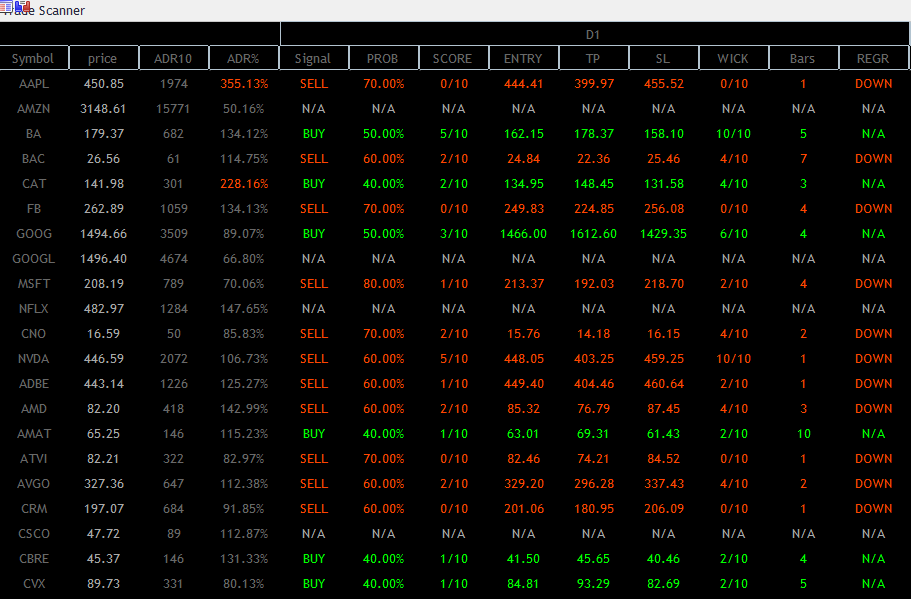The image size is (911, 599).
Task: Click the Bars column header
Action: (803, 59)
